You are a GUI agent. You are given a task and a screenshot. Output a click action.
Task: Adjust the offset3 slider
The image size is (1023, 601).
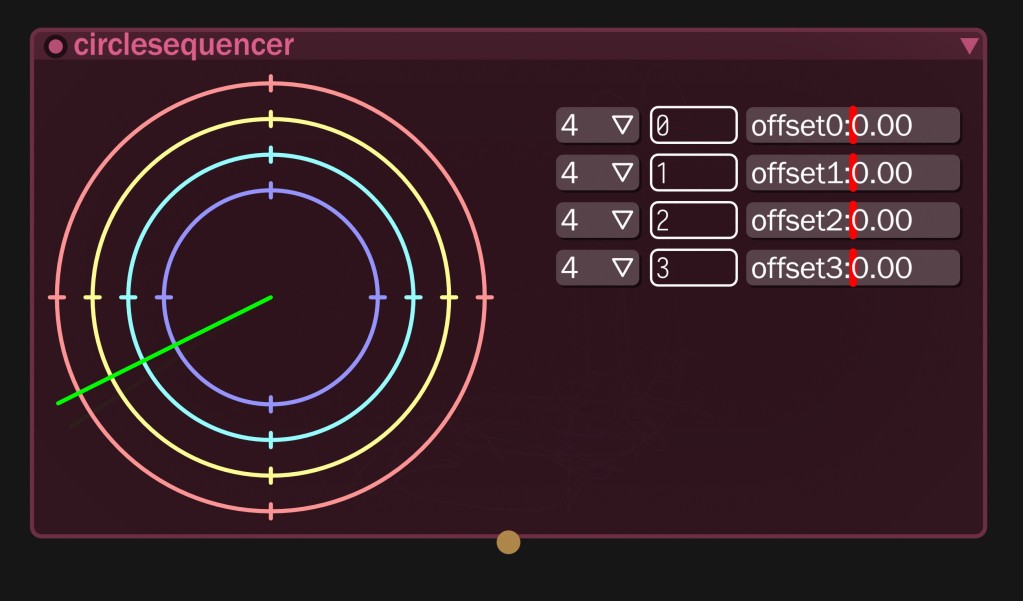[x=853, y=268]
